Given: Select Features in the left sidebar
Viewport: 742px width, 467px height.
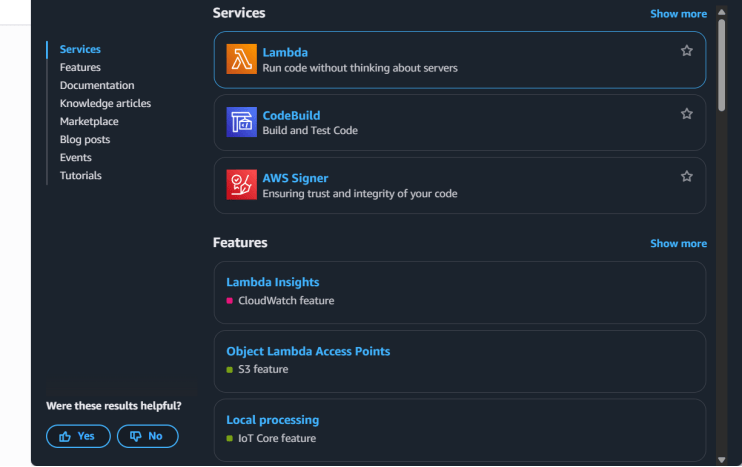Looking at the screenshot, I should click(x=80, y=67).
